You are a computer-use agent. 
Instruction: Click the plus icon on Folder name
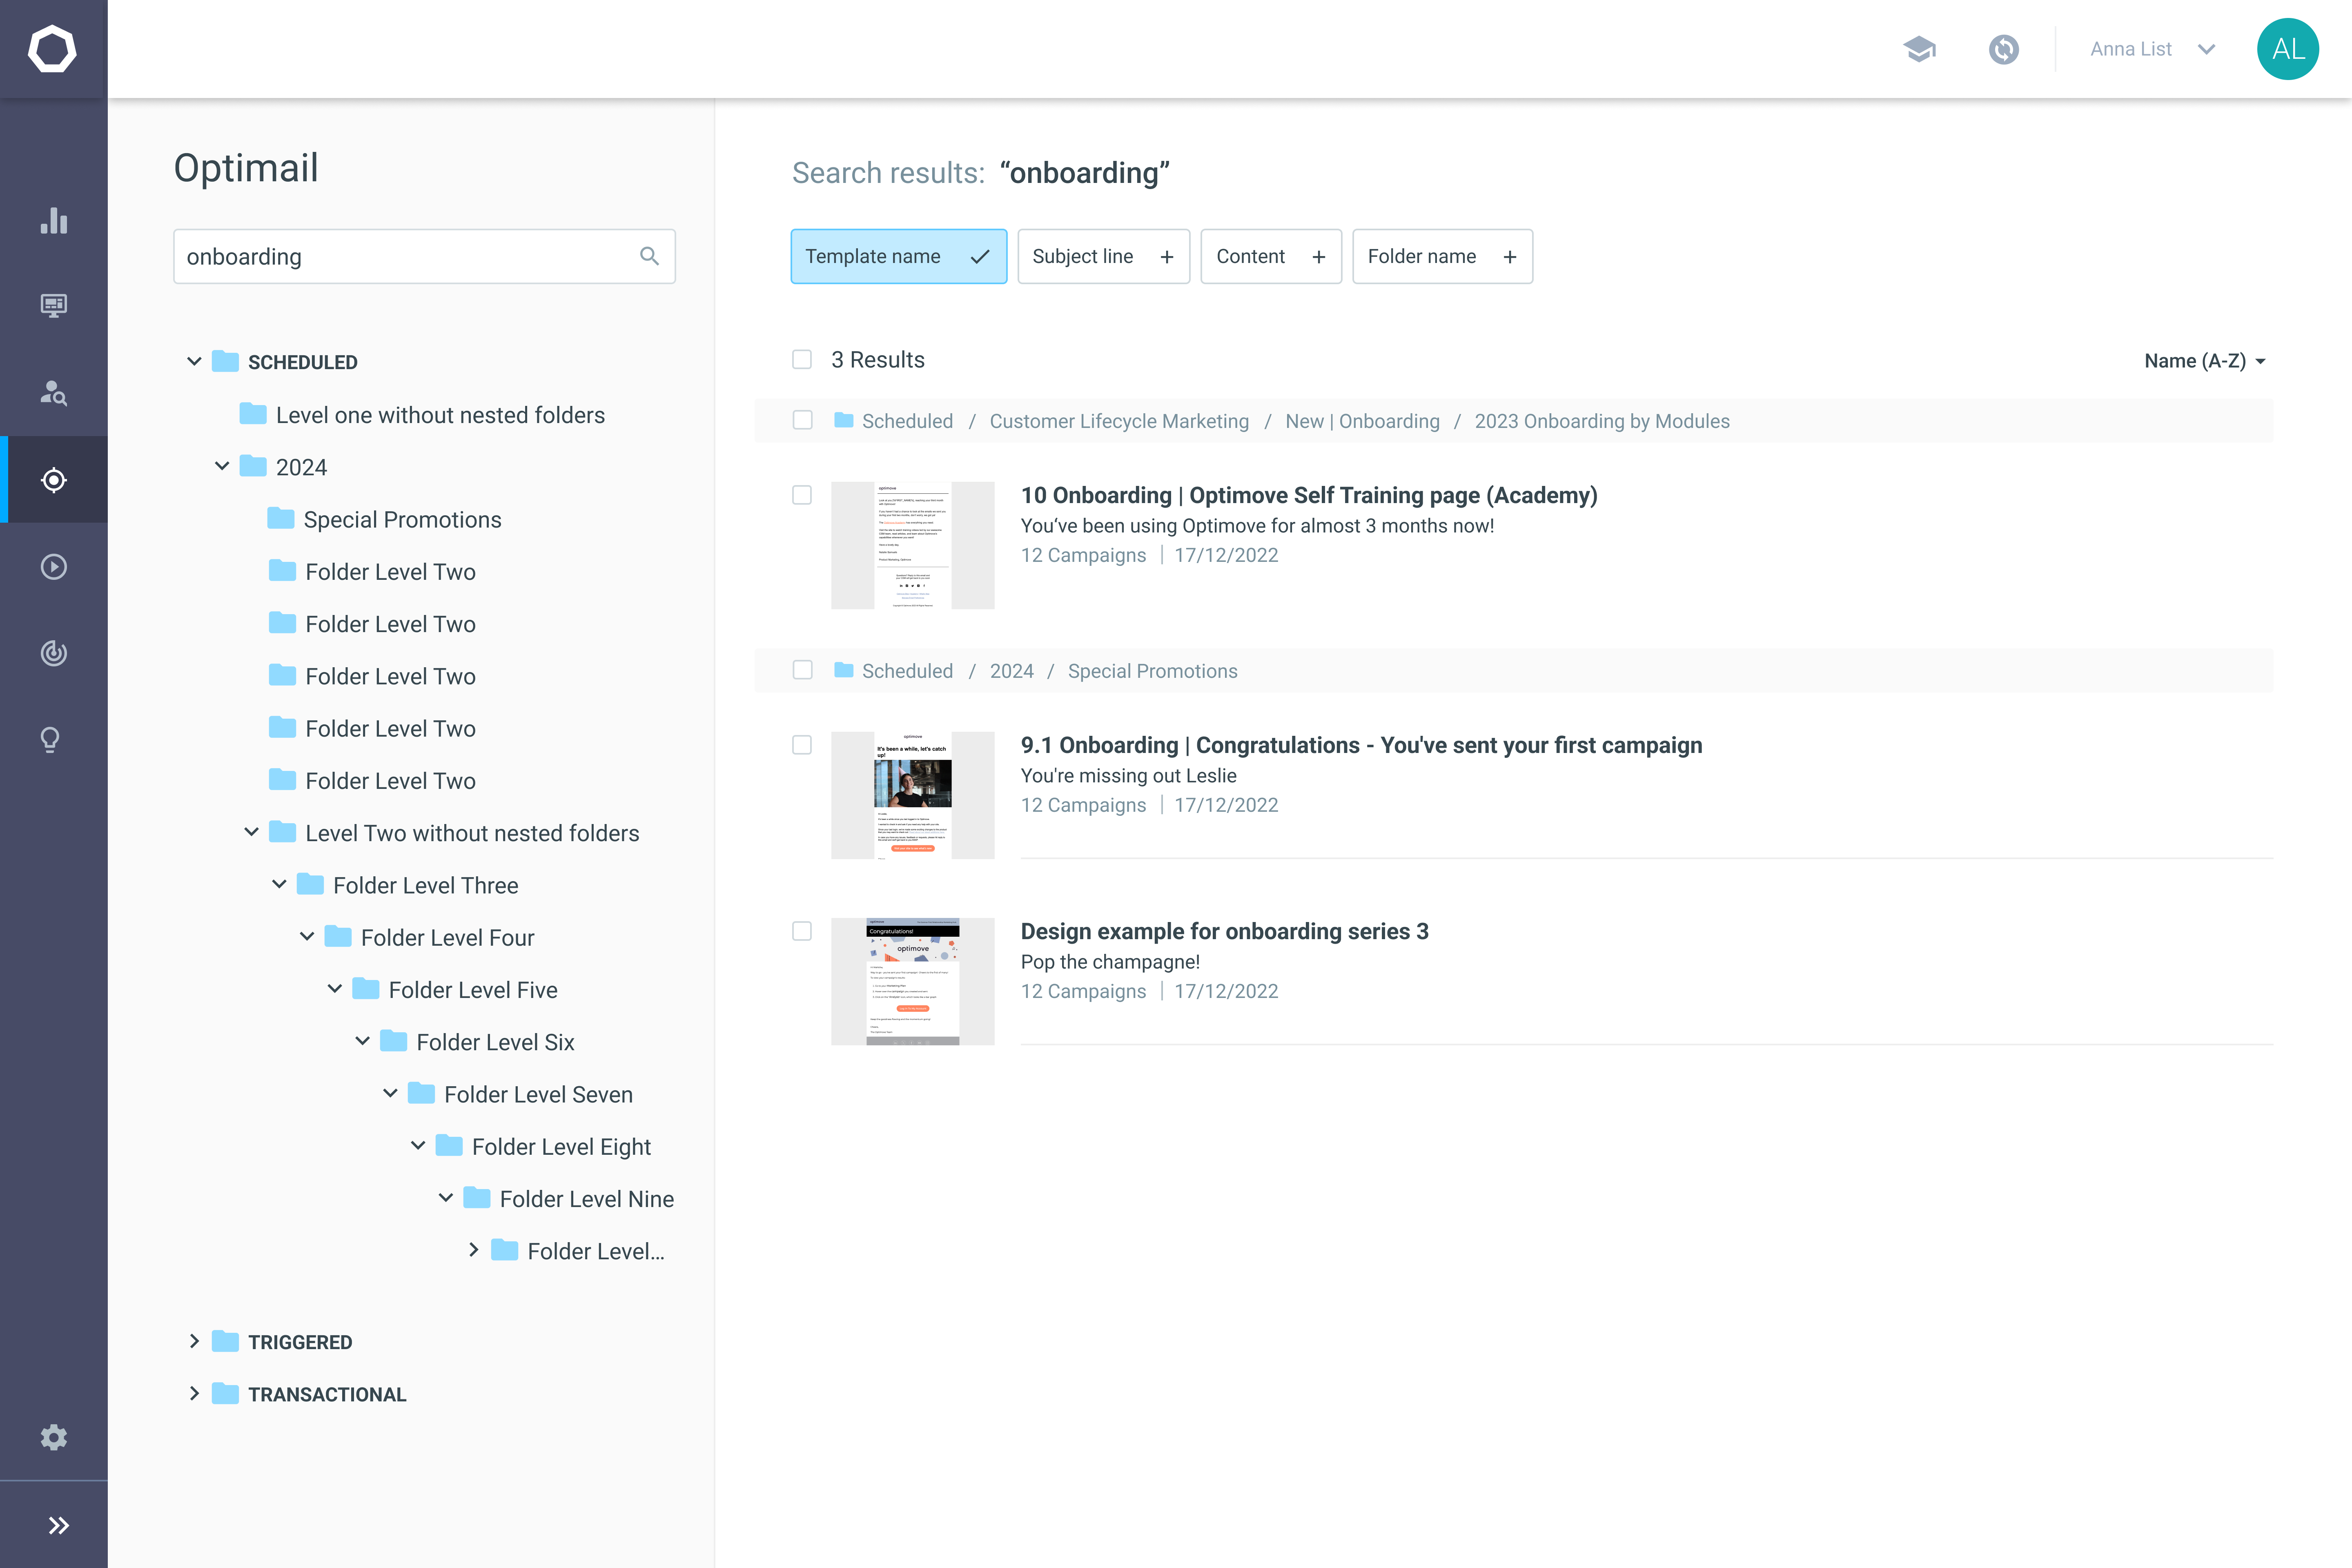tap(1510, 257)
